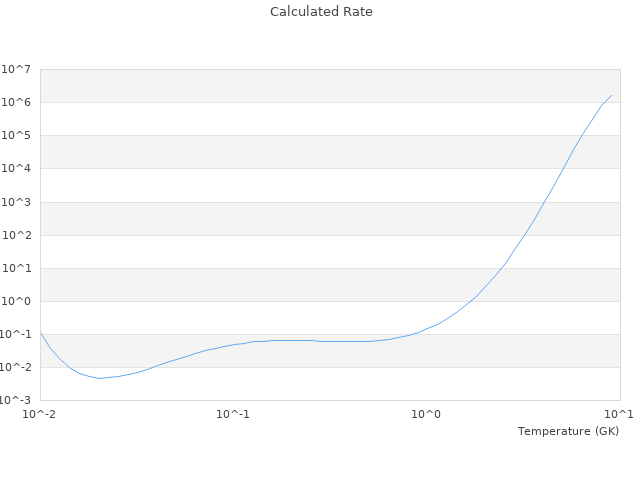Select the 10^7 y-axis tick label

(x=17, y=69)
